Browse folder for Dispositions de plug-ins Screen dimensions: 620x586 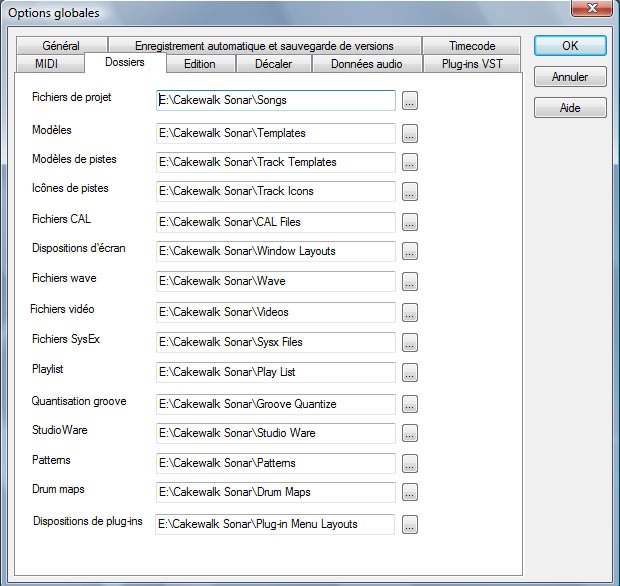(x=410, y=525)
